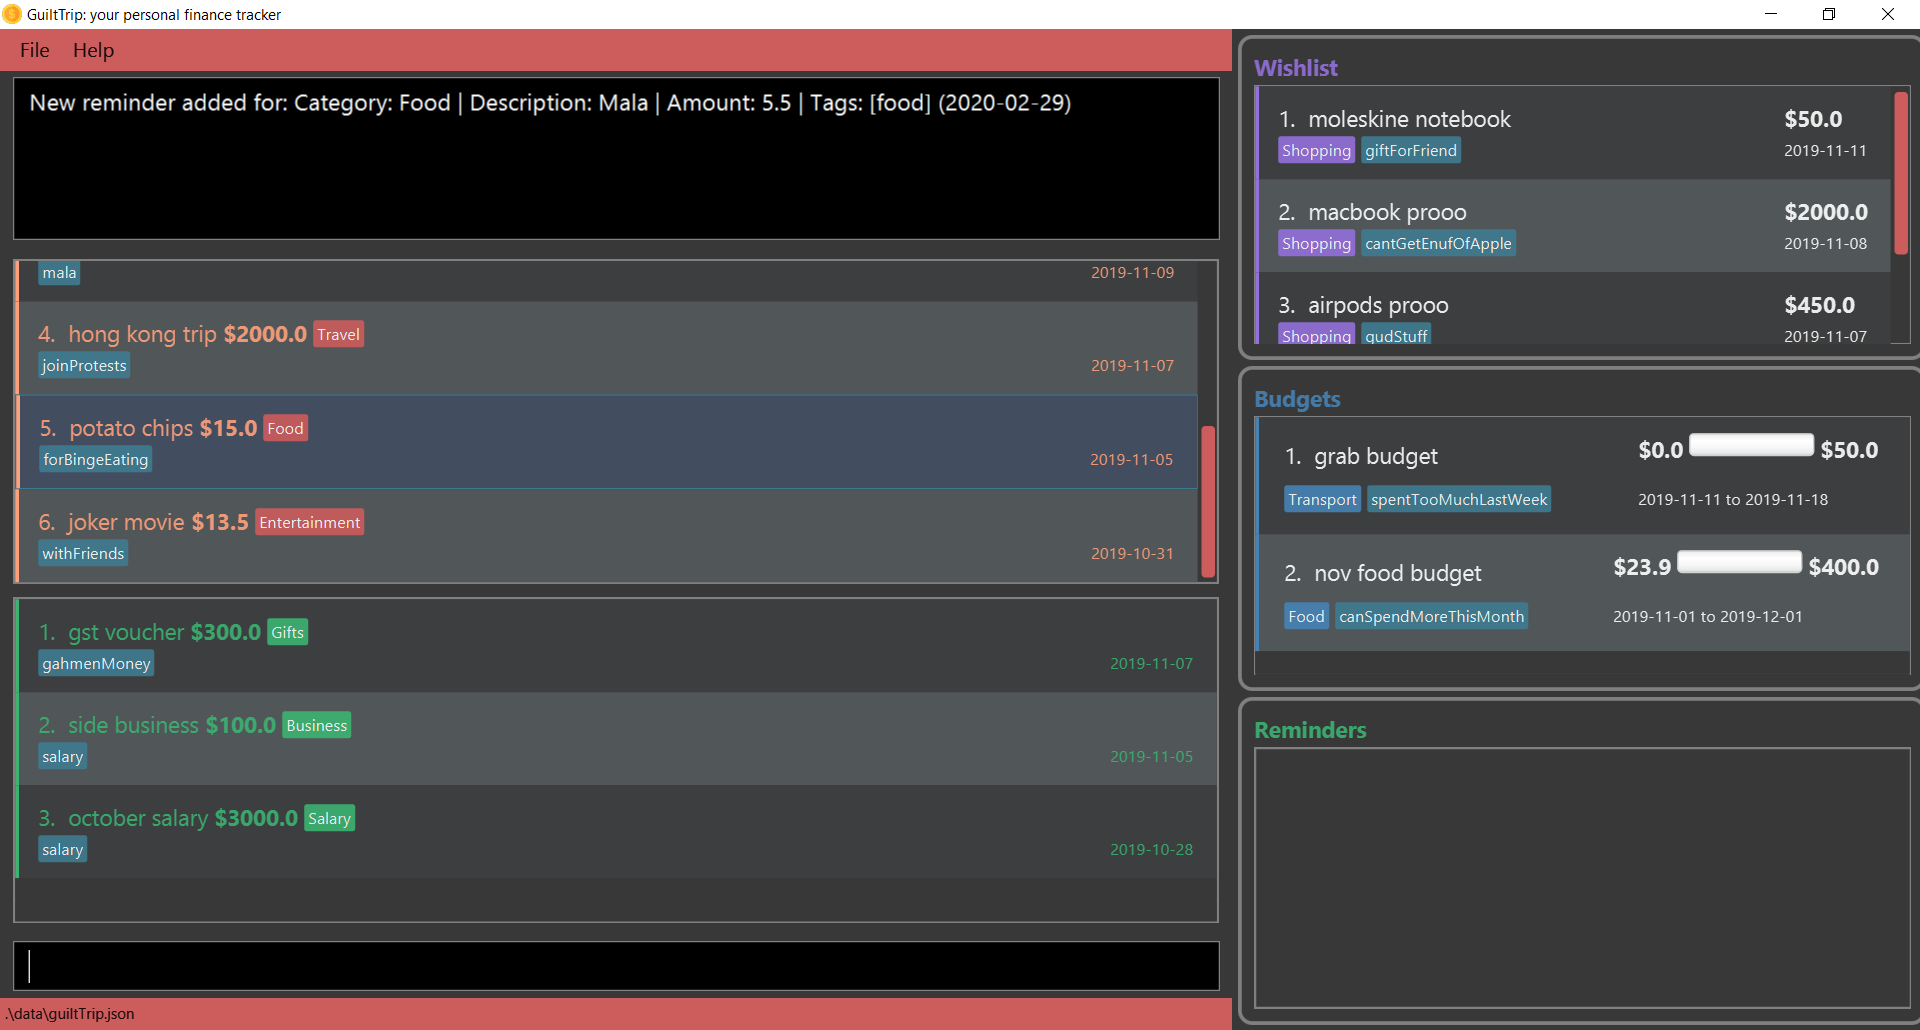
Task: Click the nov food budget progress bar
Action: coord(1739,562)
